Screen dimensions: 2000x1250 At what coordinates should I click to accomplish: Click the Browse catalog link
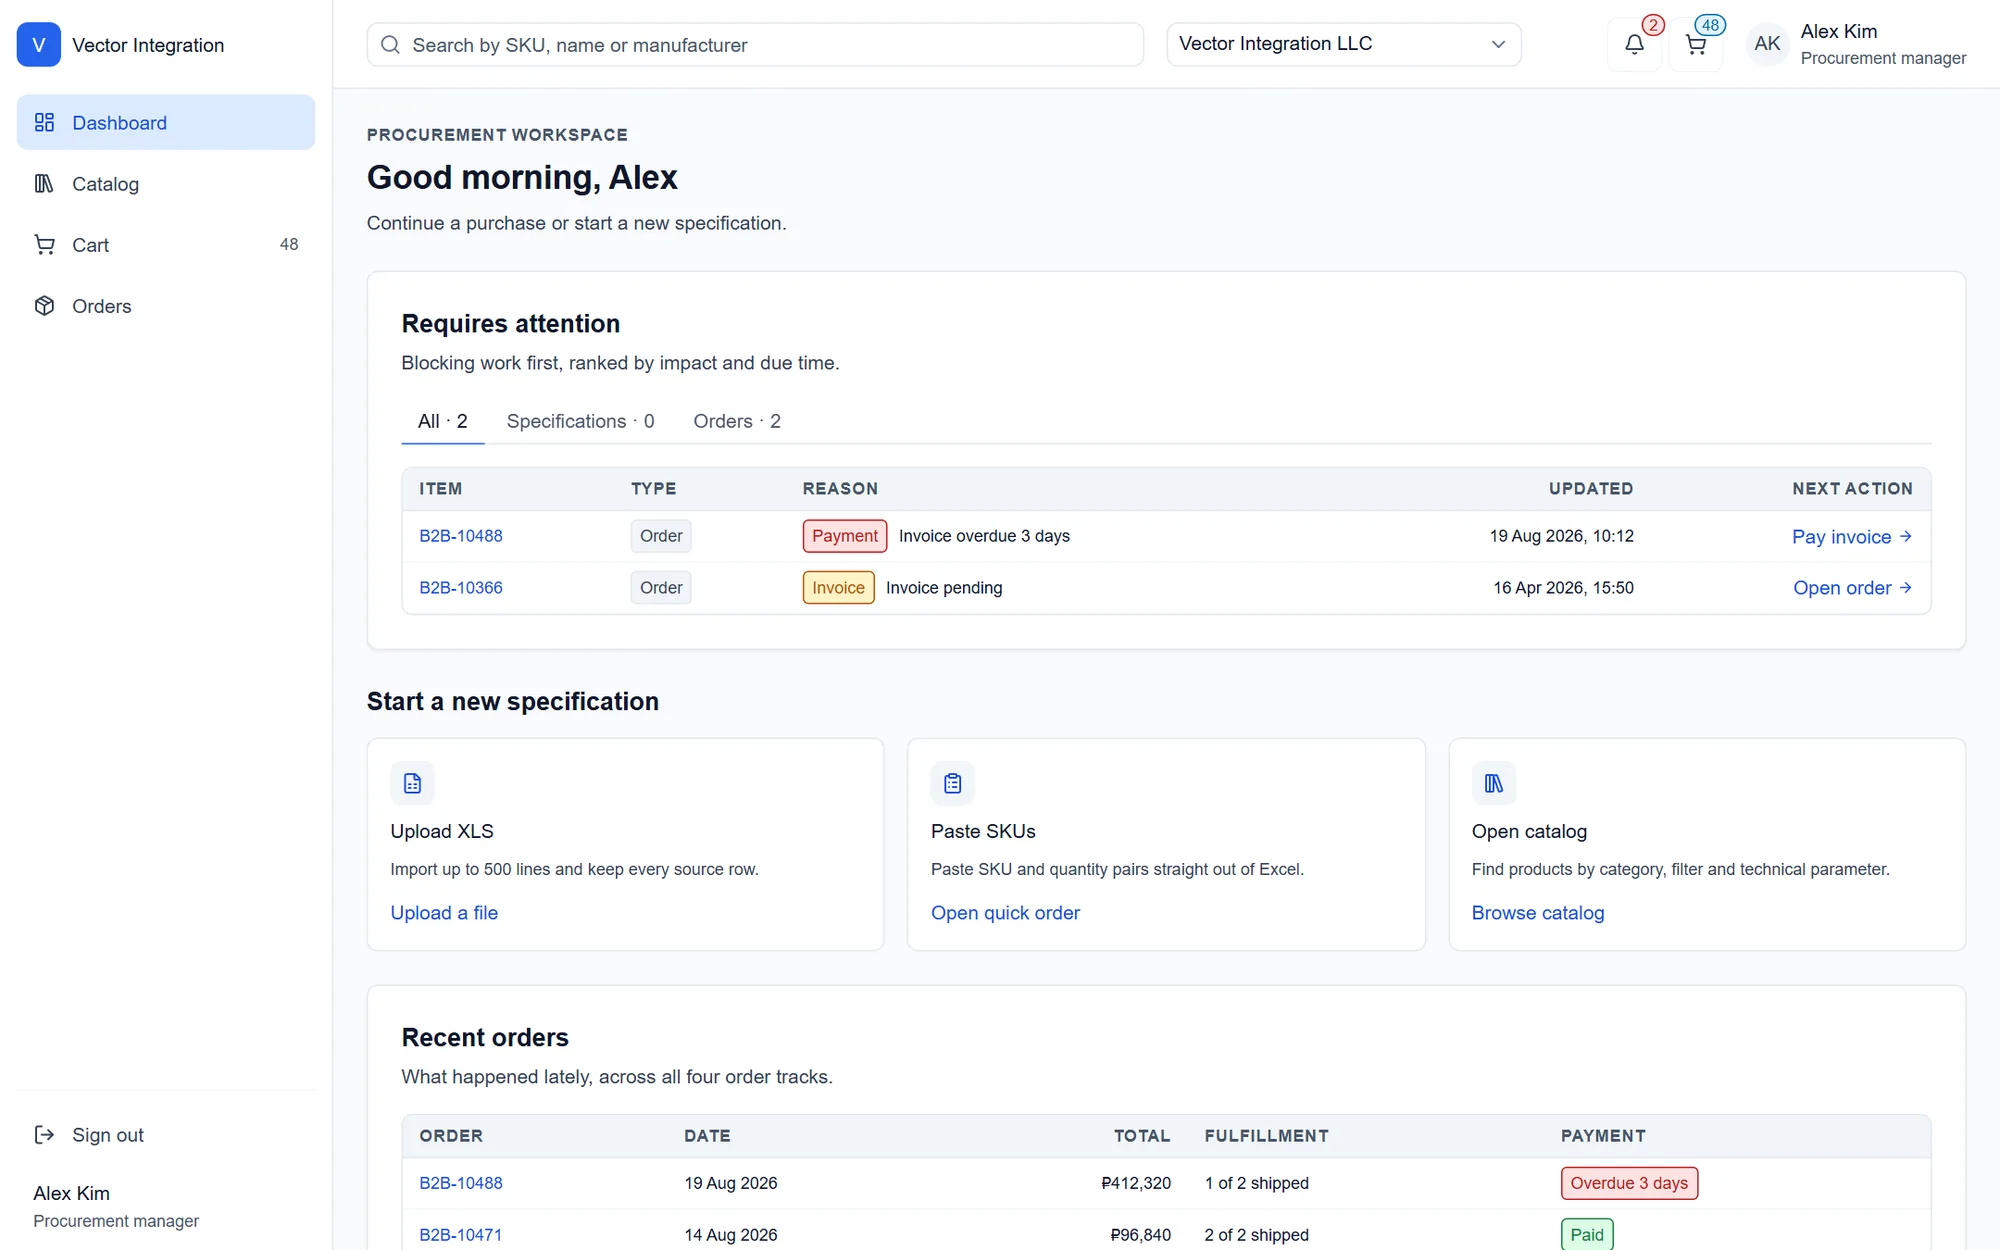click(1538, 913)
